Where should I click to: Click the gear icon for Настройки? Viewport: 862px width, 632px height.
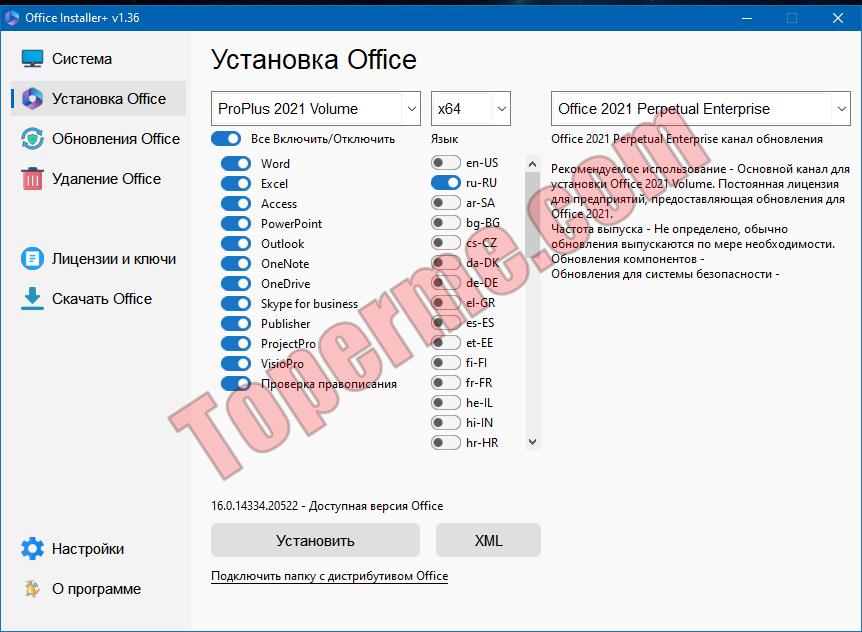pos(32,548)
